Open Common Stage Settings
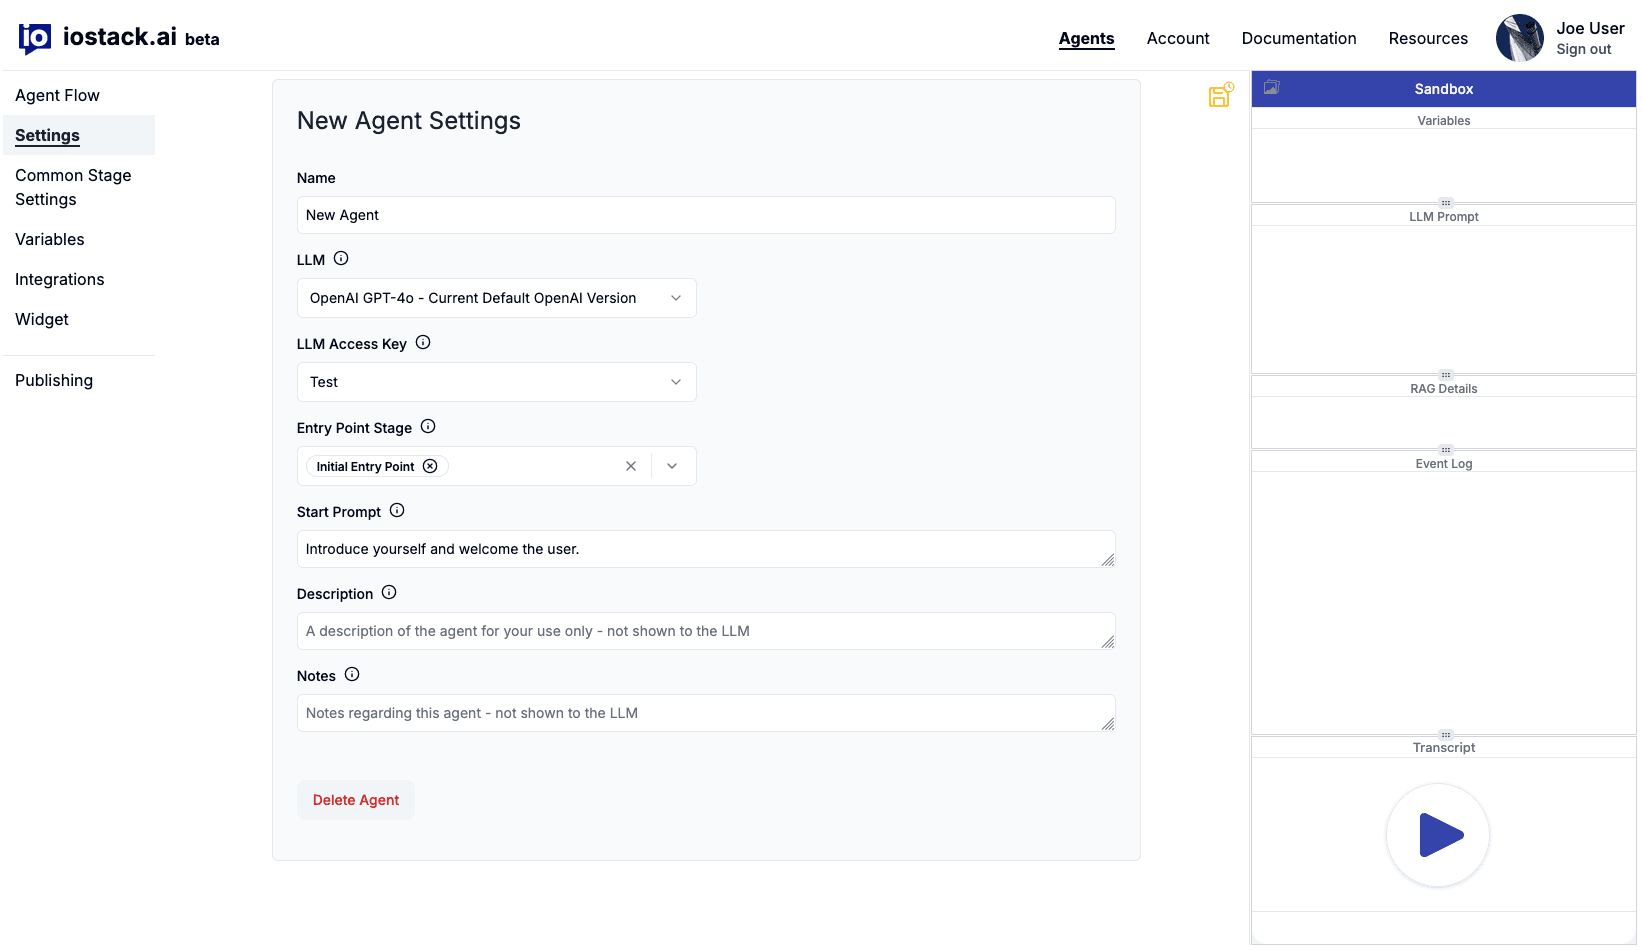The width and height of the screenshot is (1642, 951). coord(79,187)
